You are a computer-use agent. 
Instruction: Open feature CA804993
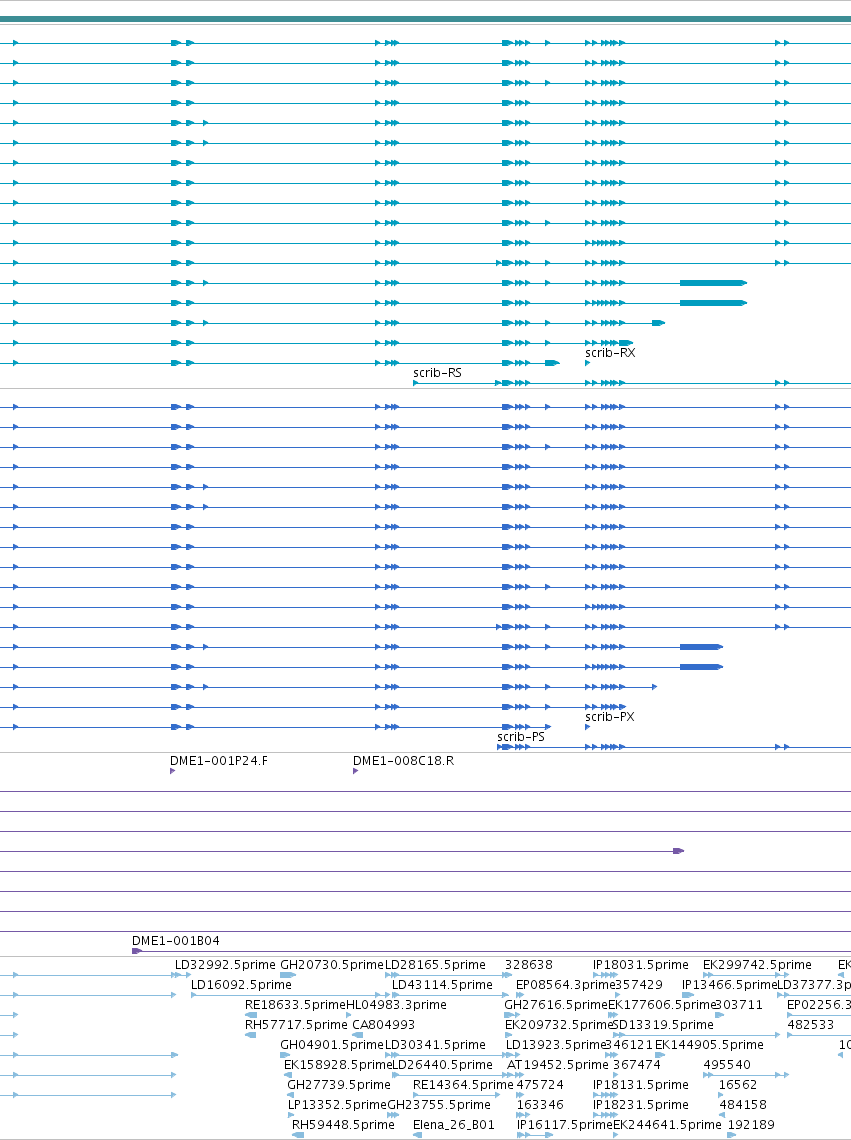coord(383,1024)
